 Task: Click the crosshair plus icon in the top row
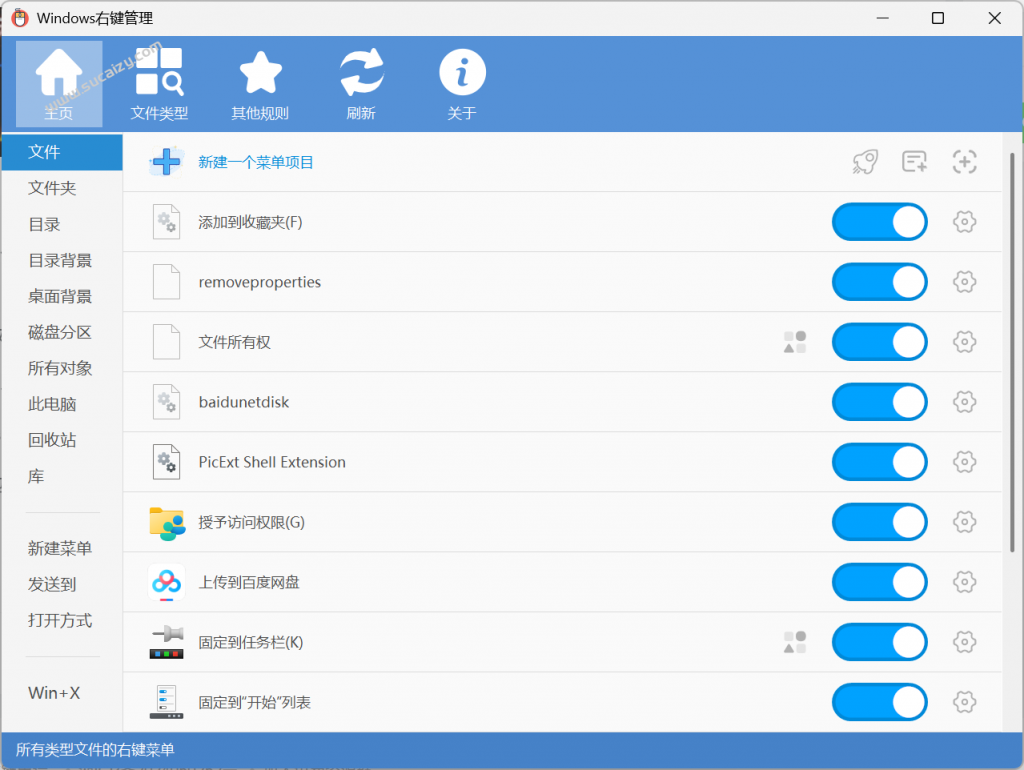tap(965, 162)
